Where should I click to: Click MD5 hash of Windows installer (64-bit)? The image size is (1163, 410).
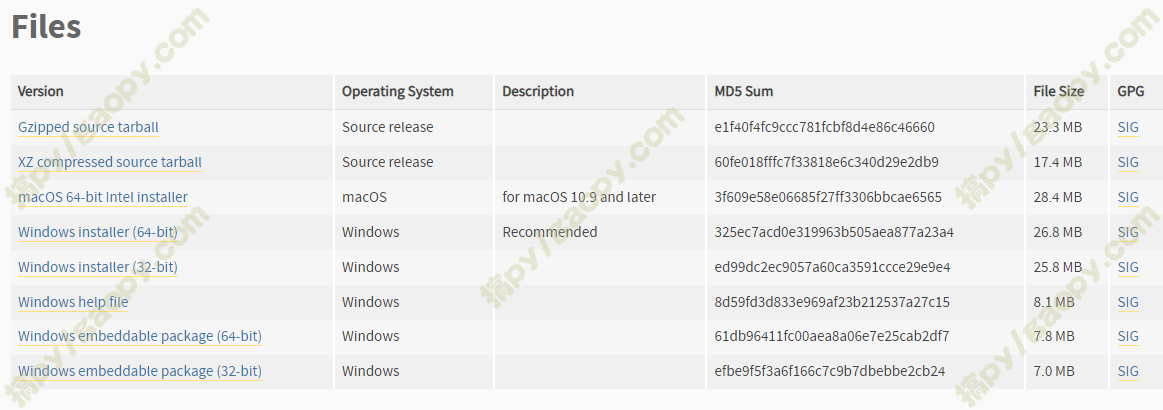(x=834, y=232)
